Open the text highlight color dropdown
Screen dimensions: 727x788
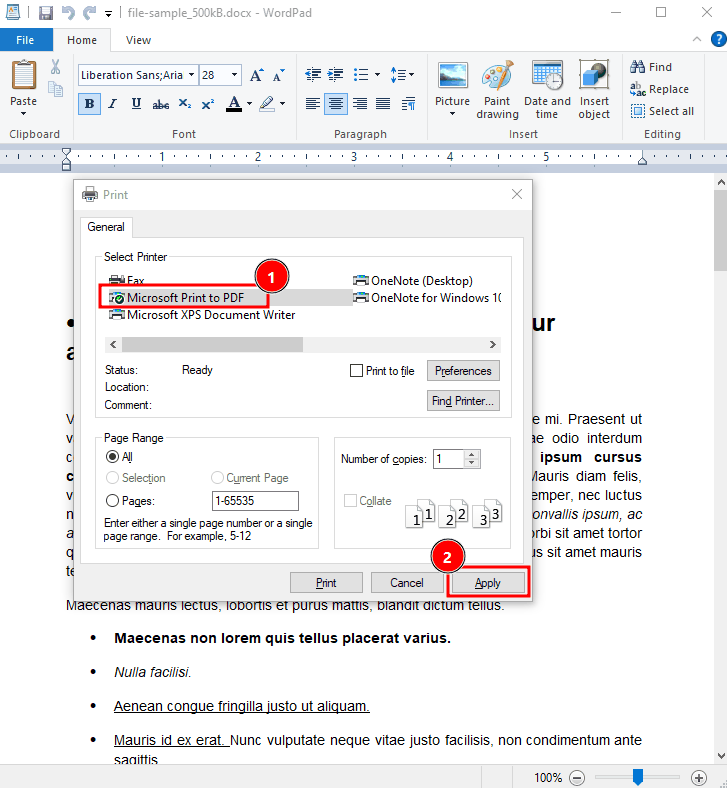pyautogui.click(x=282, y=104)
